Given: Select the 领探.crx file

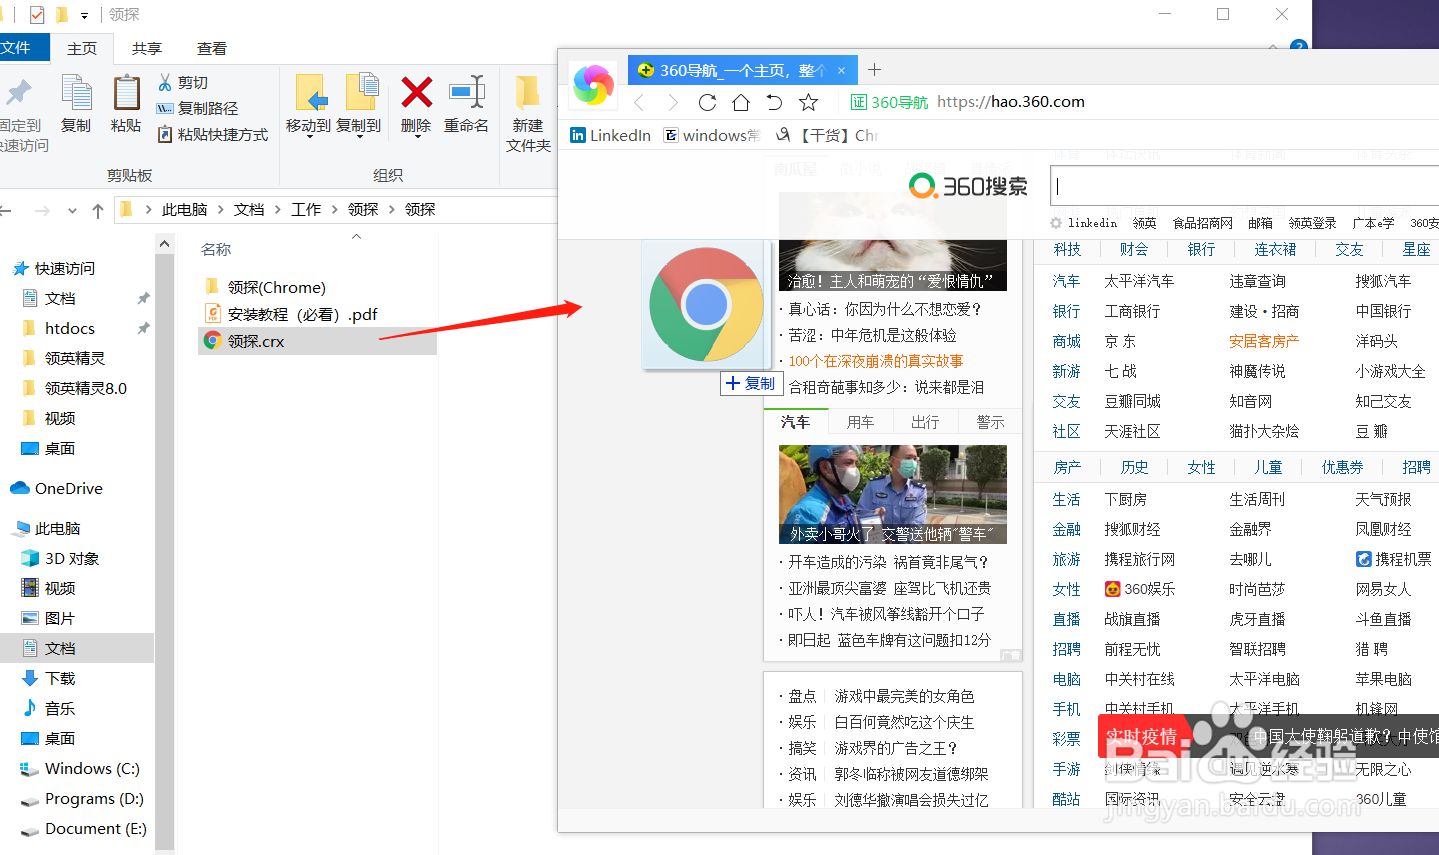Looking at the screenshot, I should tap(318, 341).
